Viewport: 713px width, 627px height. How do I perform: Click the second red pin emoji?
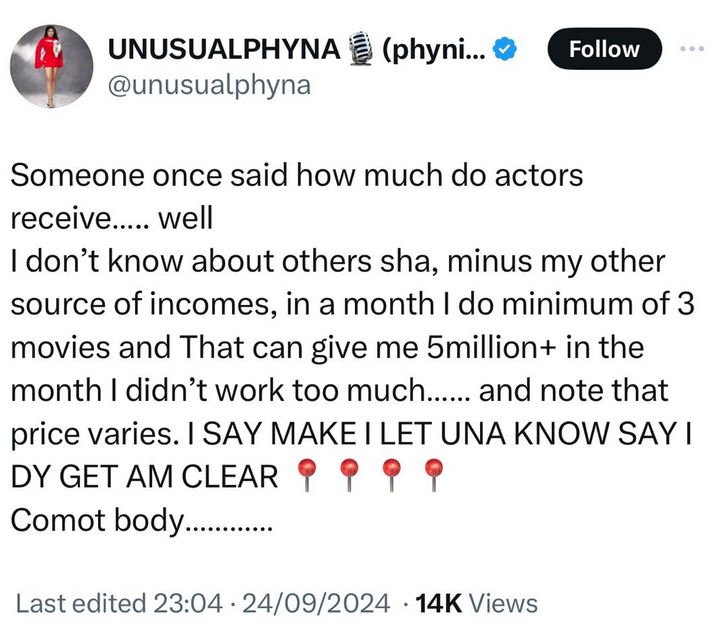[349, 475]
